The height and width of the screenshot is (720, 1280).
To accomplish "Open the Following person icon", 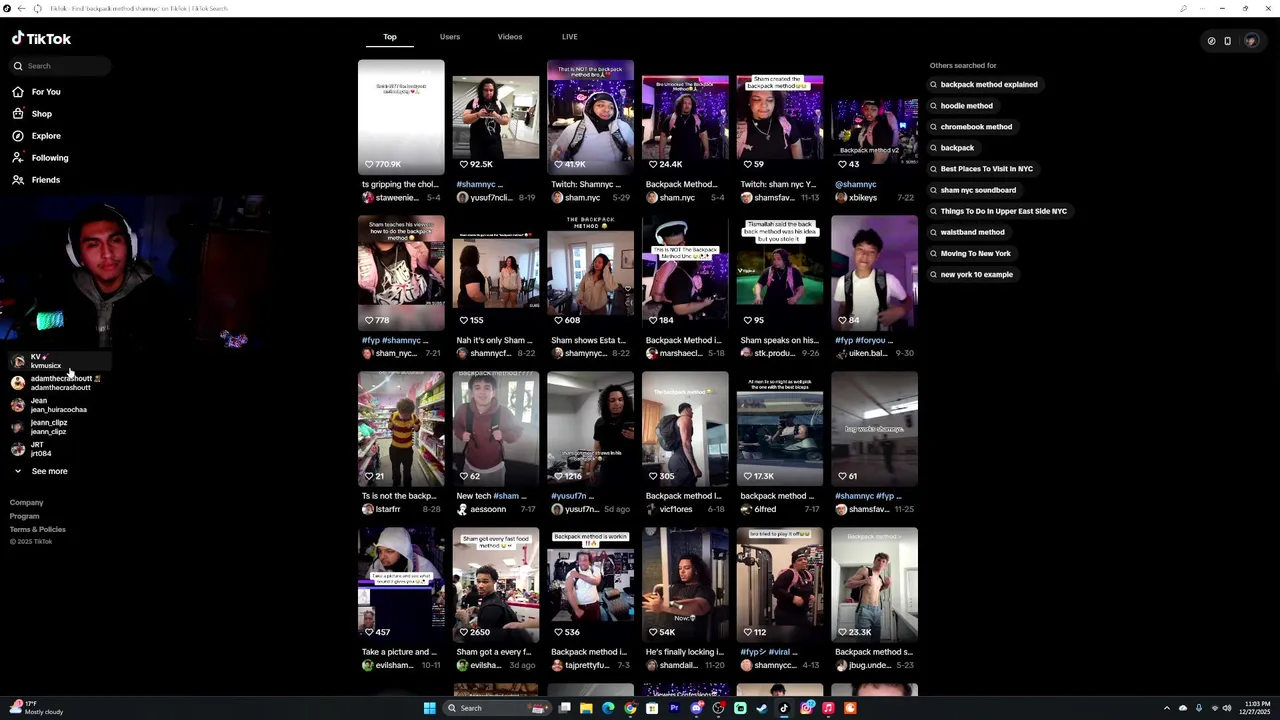I will click(x=18, y=158).
